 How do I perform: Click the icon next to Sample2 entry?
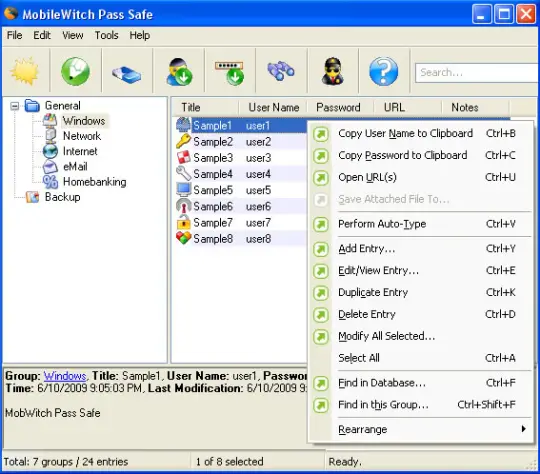coord(183,141)
